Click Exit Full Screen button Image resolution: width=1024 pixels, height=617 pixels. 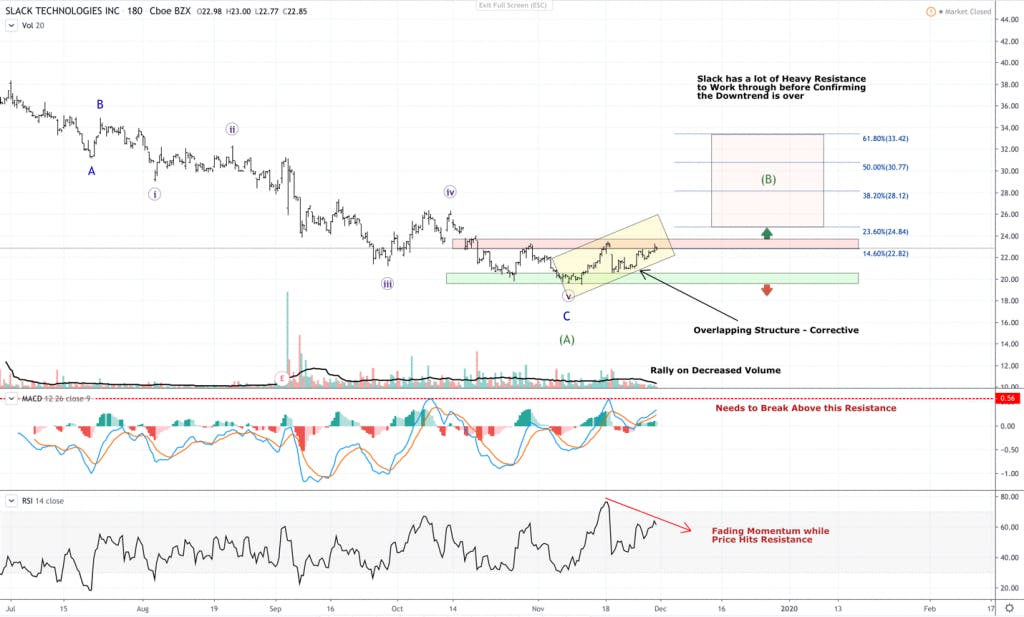[x=513, y=5]
